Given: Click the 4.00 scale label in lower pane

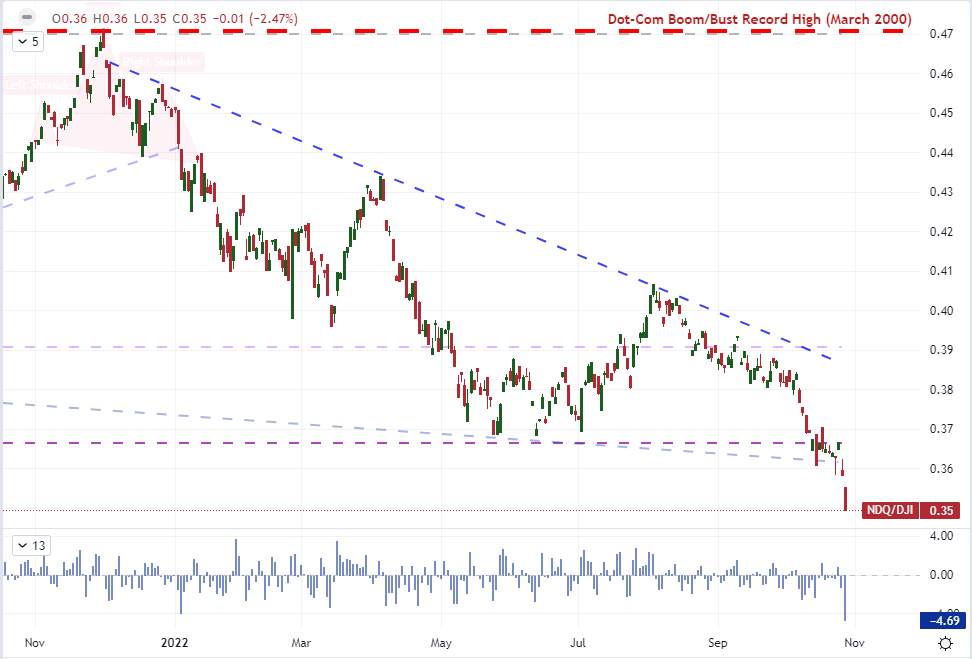Looking at the screenshot, I should tap(942, 536).
